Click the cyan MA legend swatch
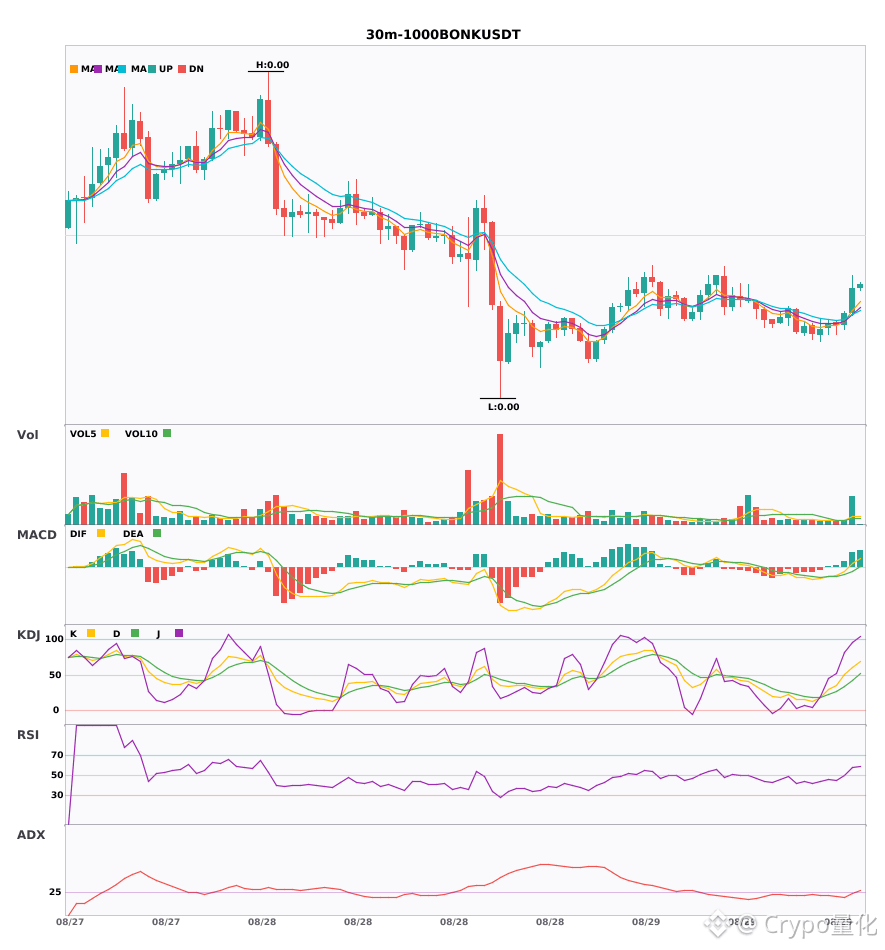The height and width of the screenshot is (950, 885). 122,69
